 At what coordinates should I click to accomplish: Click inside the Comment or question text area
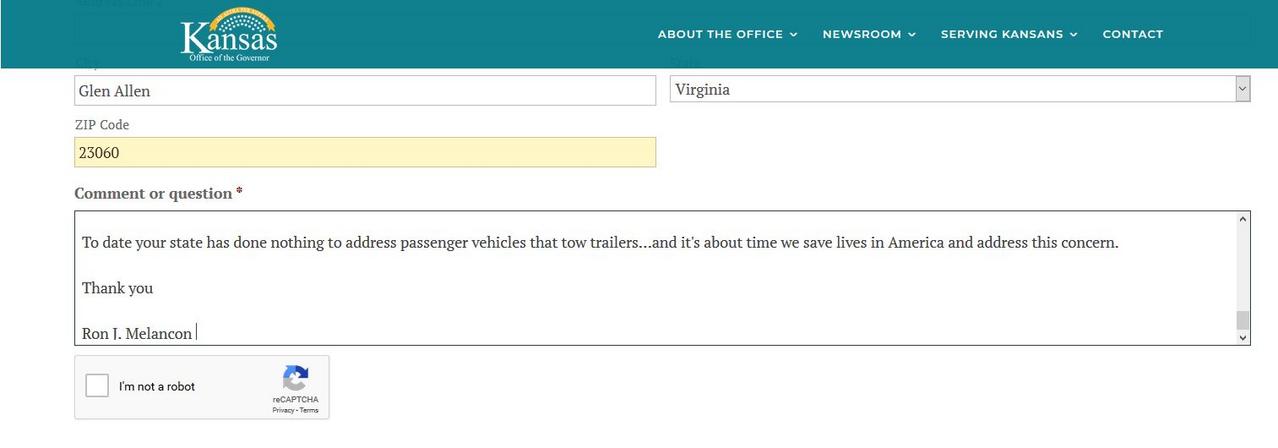point(655,278)
